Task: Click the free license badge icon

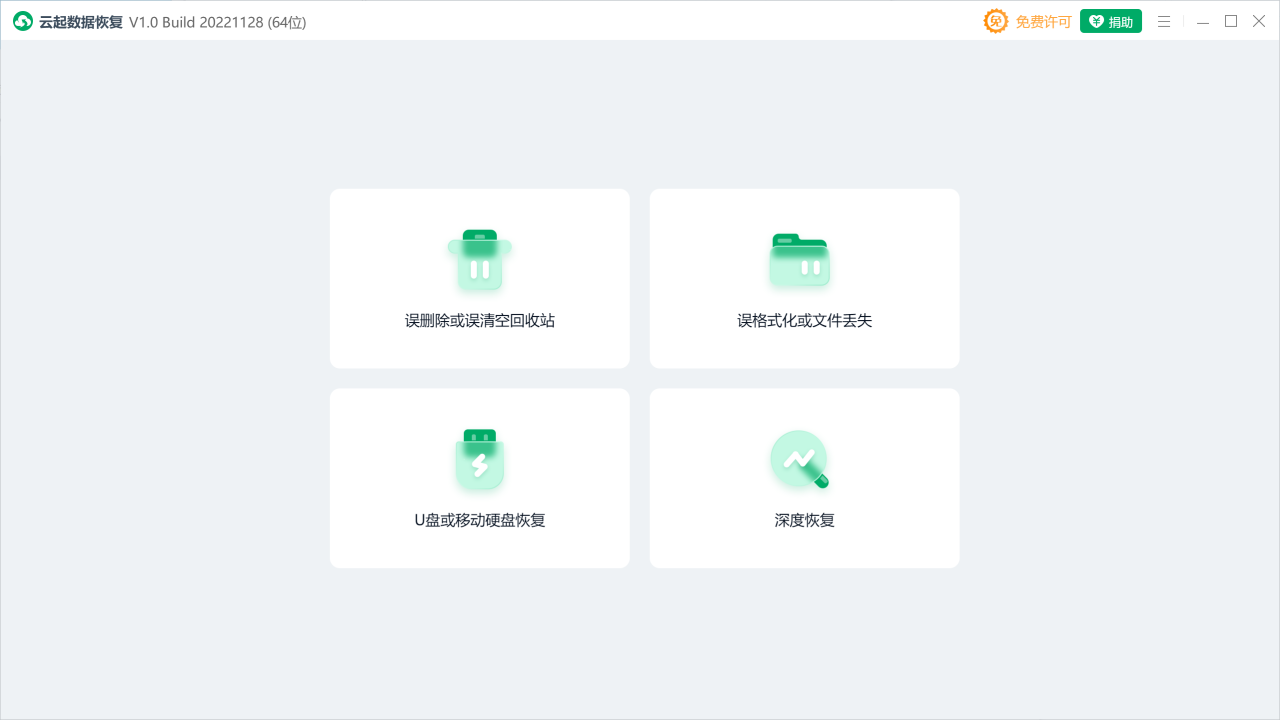Action: (x=996, y=21)
